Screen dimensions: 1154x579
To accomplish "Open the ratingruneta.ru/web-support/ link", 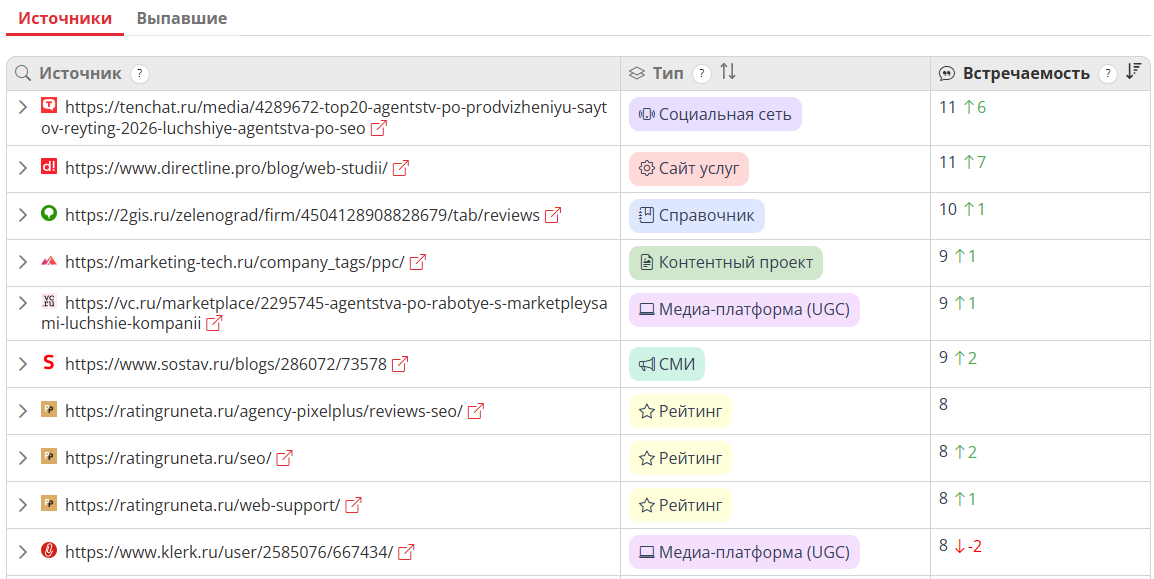I will click(202, 505).
